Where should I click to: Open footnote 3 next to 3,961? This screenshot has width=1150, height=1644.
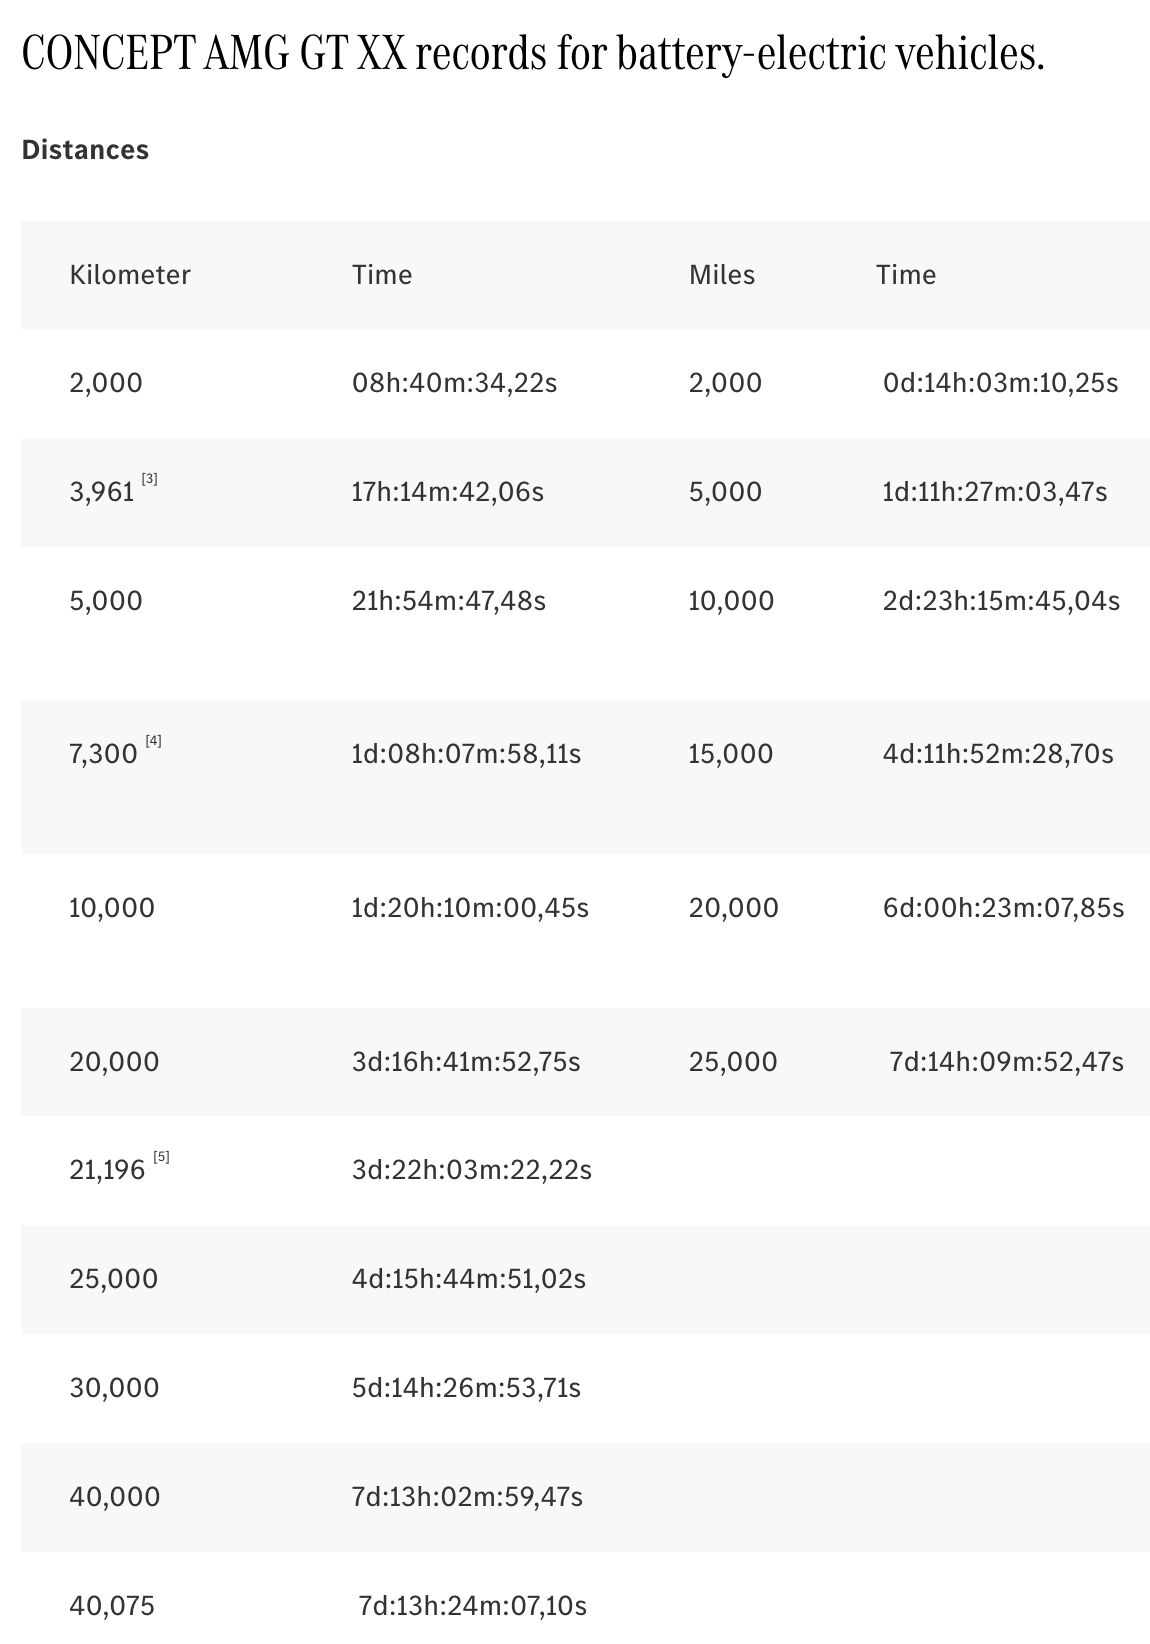[150, 479]
